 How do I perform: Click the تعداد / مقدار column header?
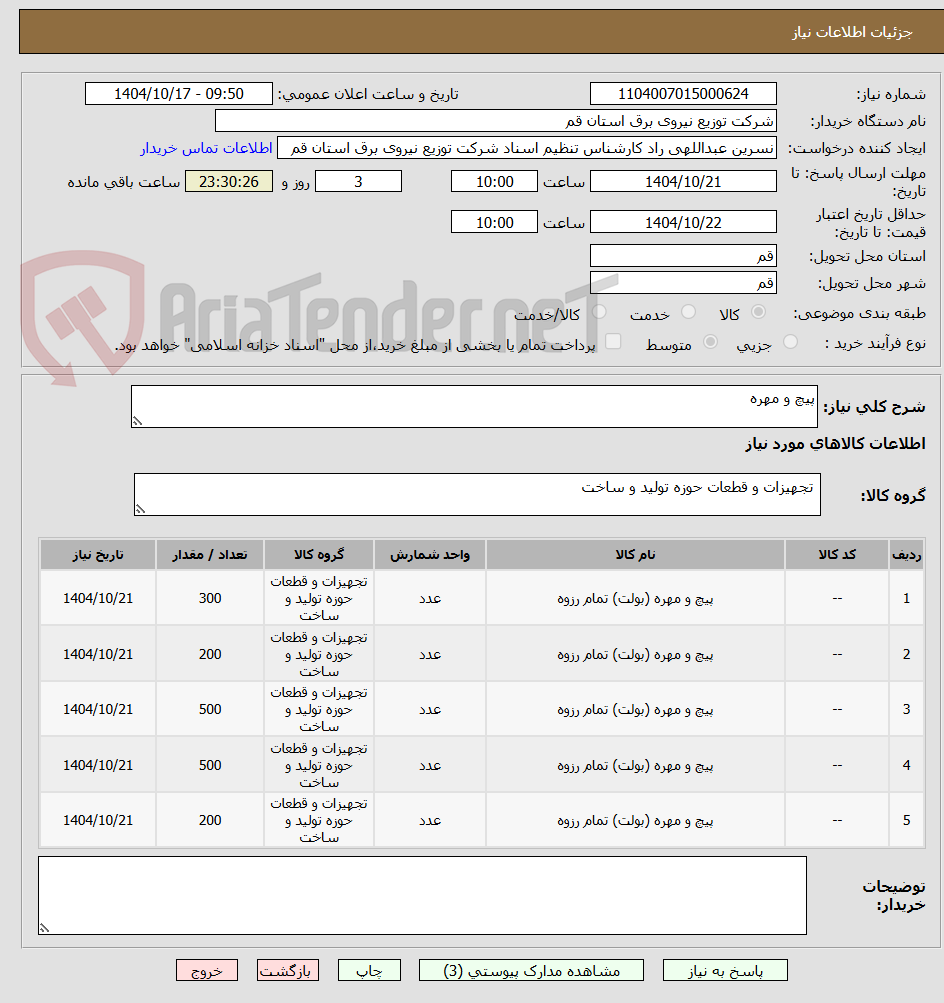point(210,555)
